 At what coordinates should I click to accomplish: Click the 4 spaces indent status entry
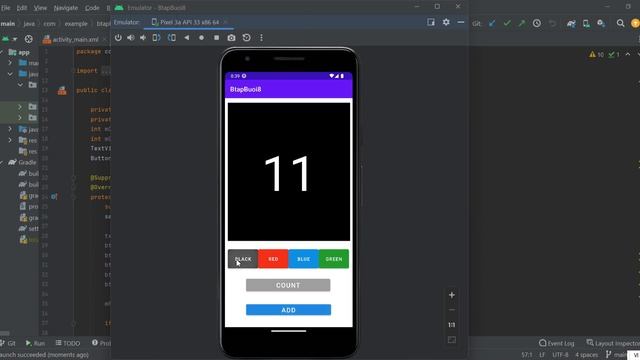pos(587,355)
